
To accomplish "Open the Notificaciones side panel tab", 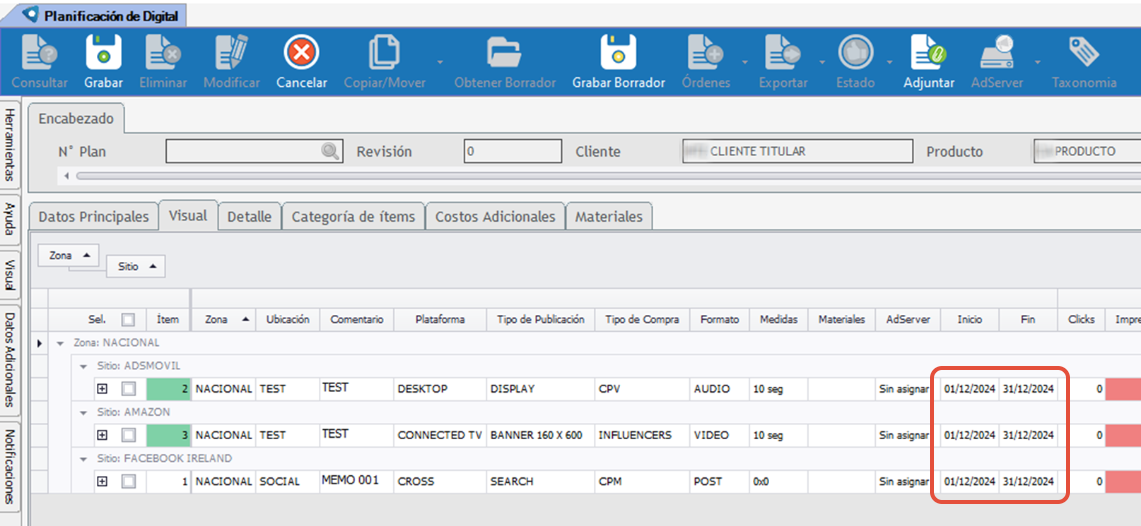I will [x=10, y=466].
